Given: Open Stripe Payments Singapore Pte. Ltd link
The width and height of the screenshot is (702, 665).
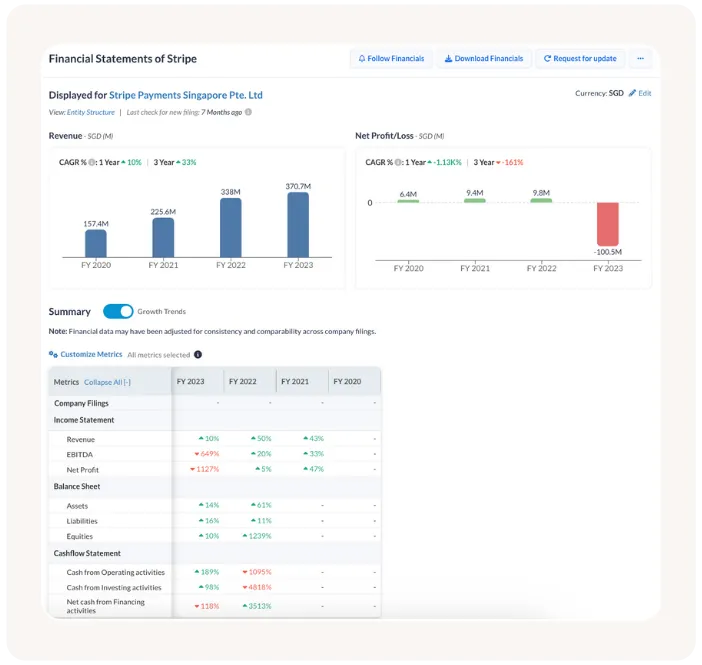Looking at the screenshot, I should click(186, 95).
